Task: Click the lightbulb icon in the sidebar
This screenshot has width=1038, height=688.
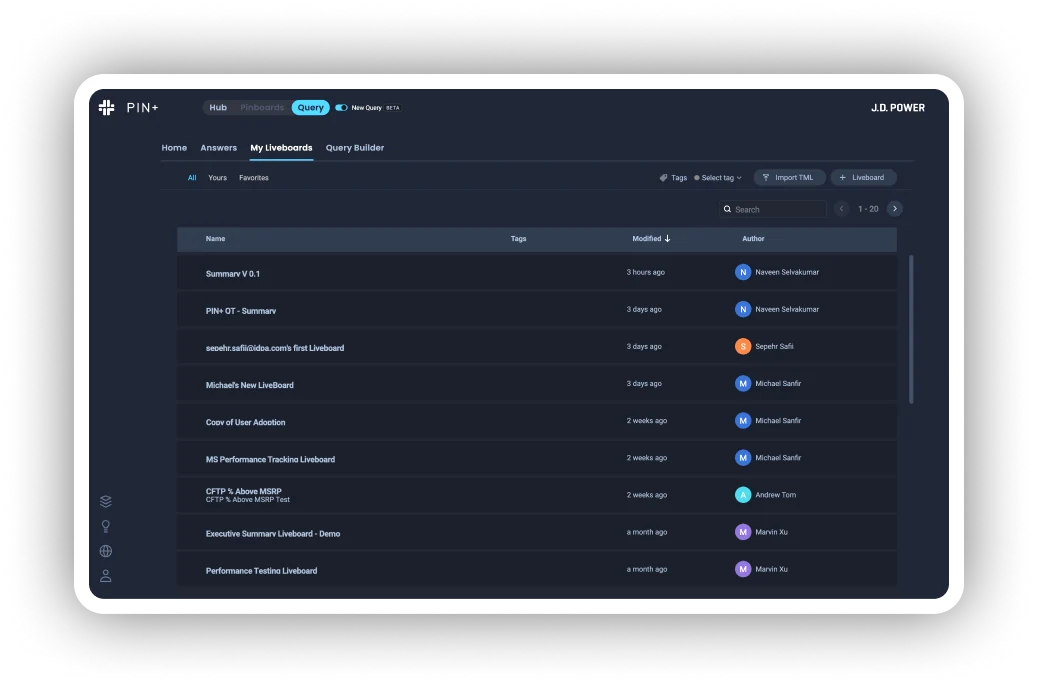Action: pos(106,526)
